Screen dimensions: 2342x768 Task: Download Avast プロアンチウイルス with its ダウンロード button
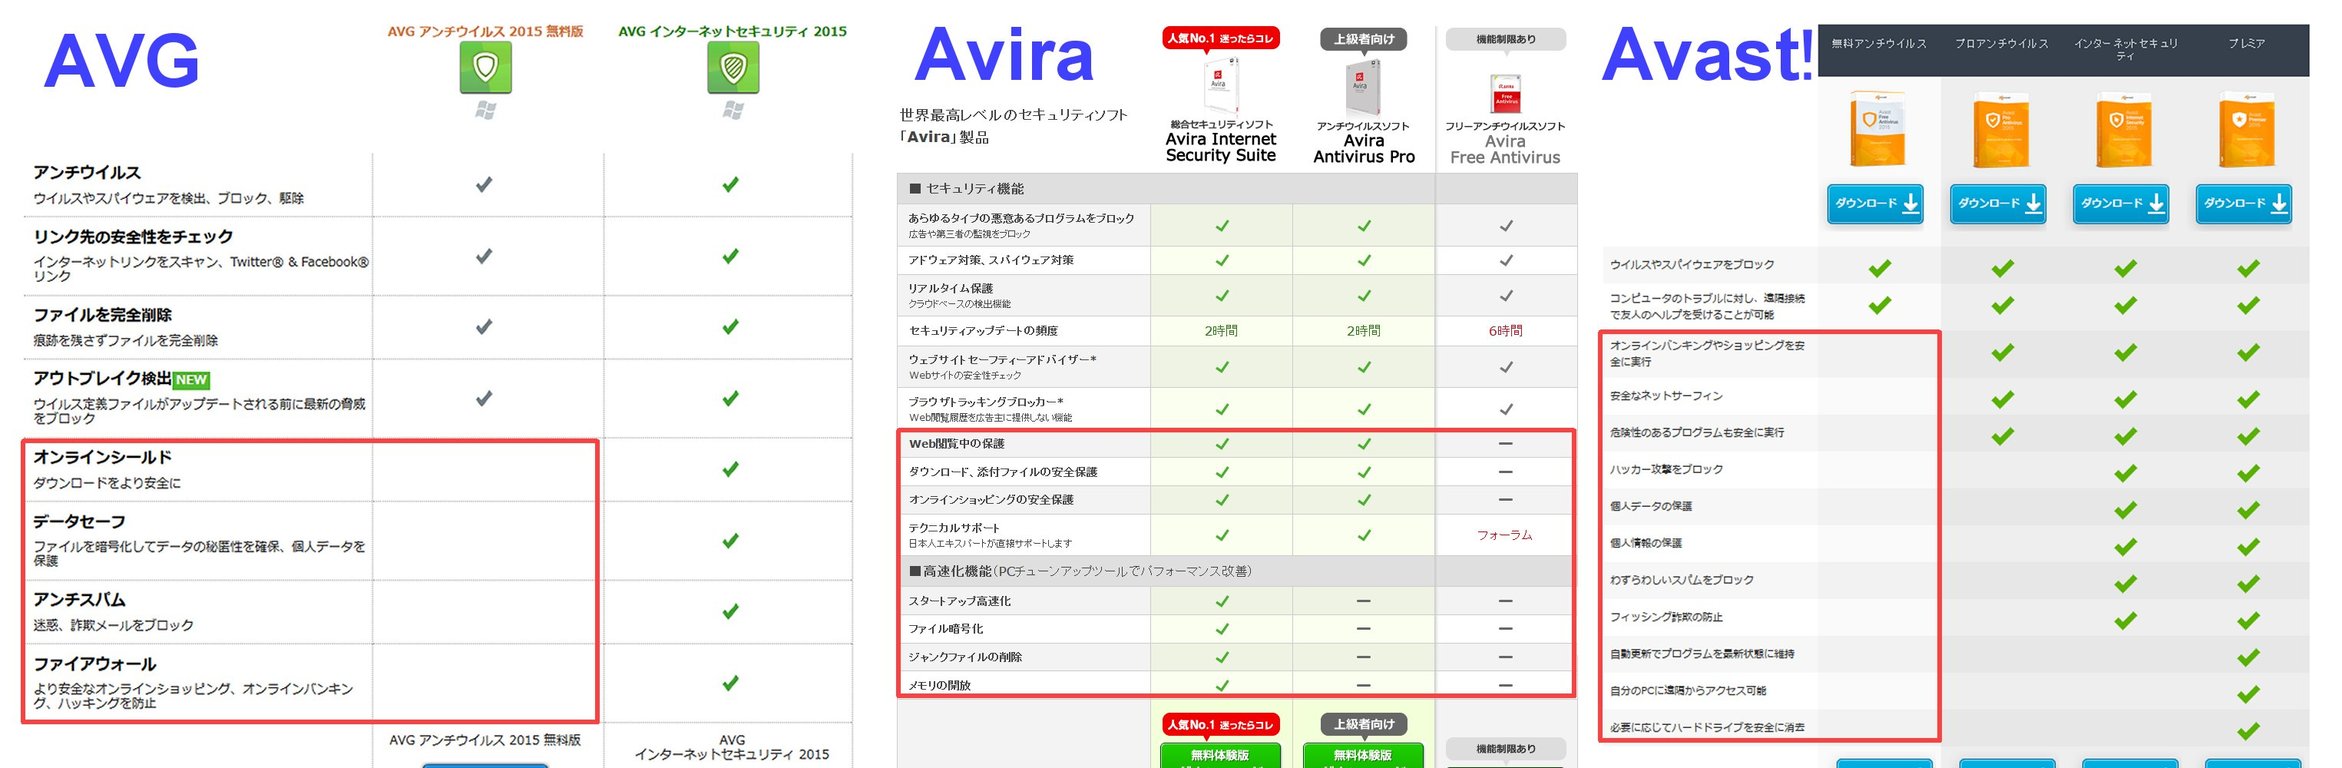click(x=1999, y=203)
